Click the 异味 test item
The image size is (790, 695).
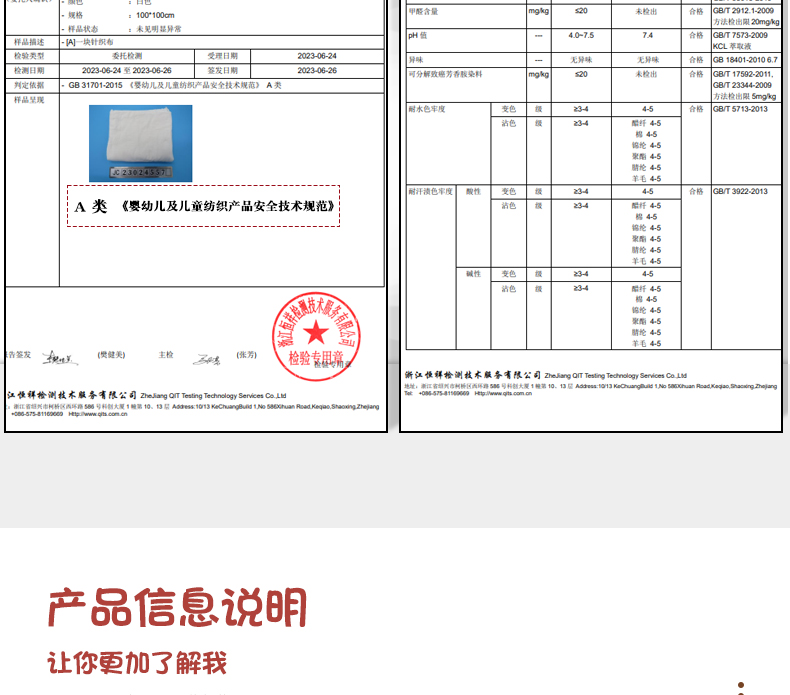click(x=416, y=59)
